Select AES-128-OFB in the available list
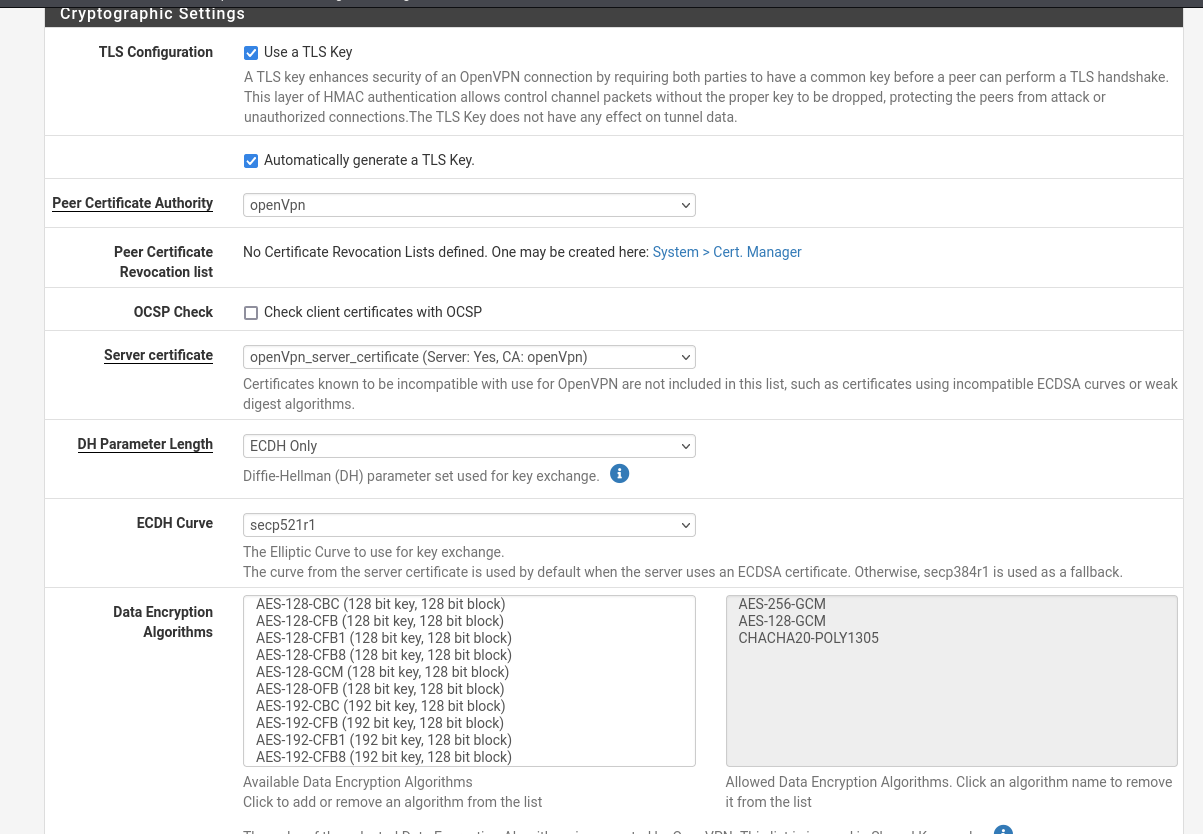 click(x=380, y=689)
